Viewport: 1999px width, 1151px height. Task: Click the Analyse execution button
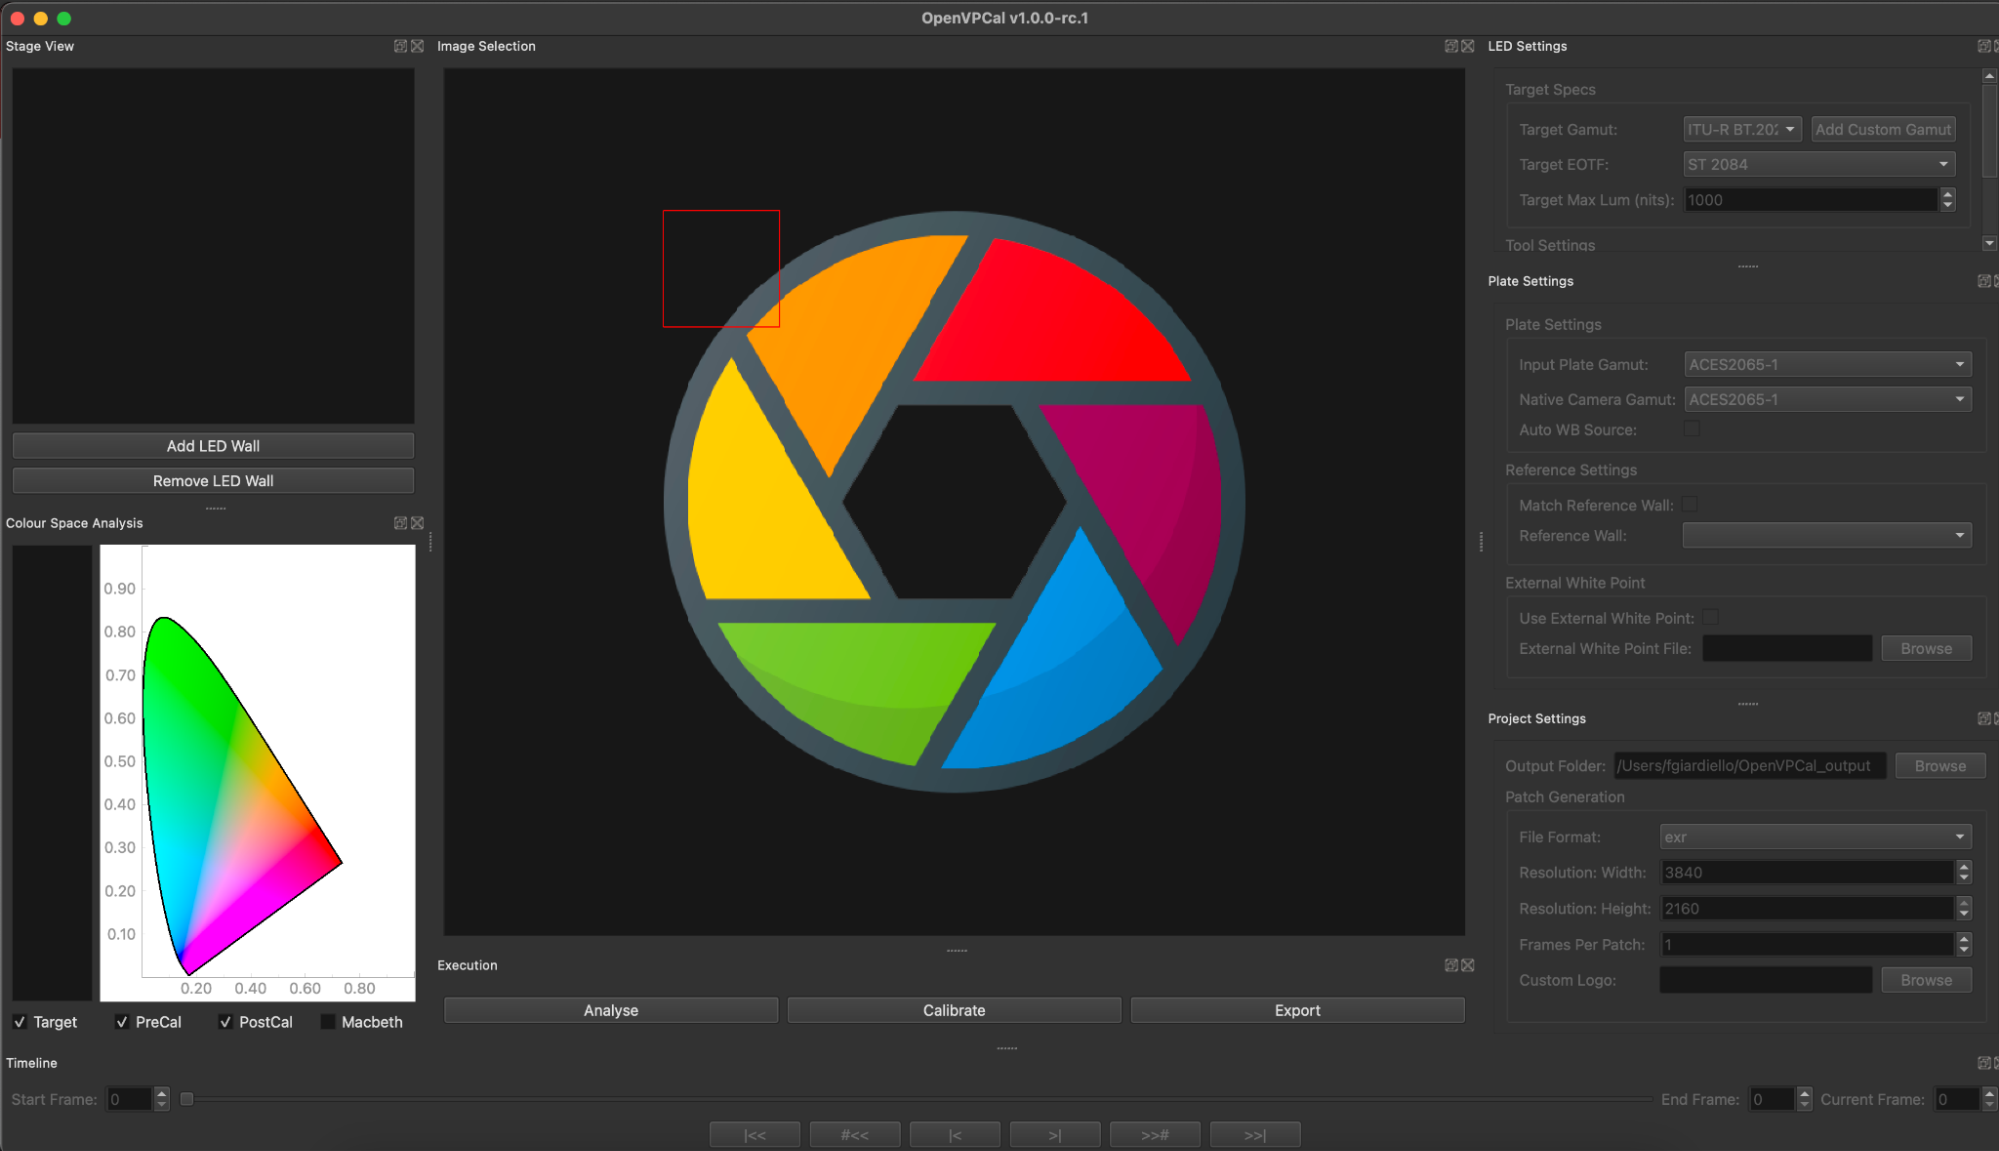[x=610, y=1010]
